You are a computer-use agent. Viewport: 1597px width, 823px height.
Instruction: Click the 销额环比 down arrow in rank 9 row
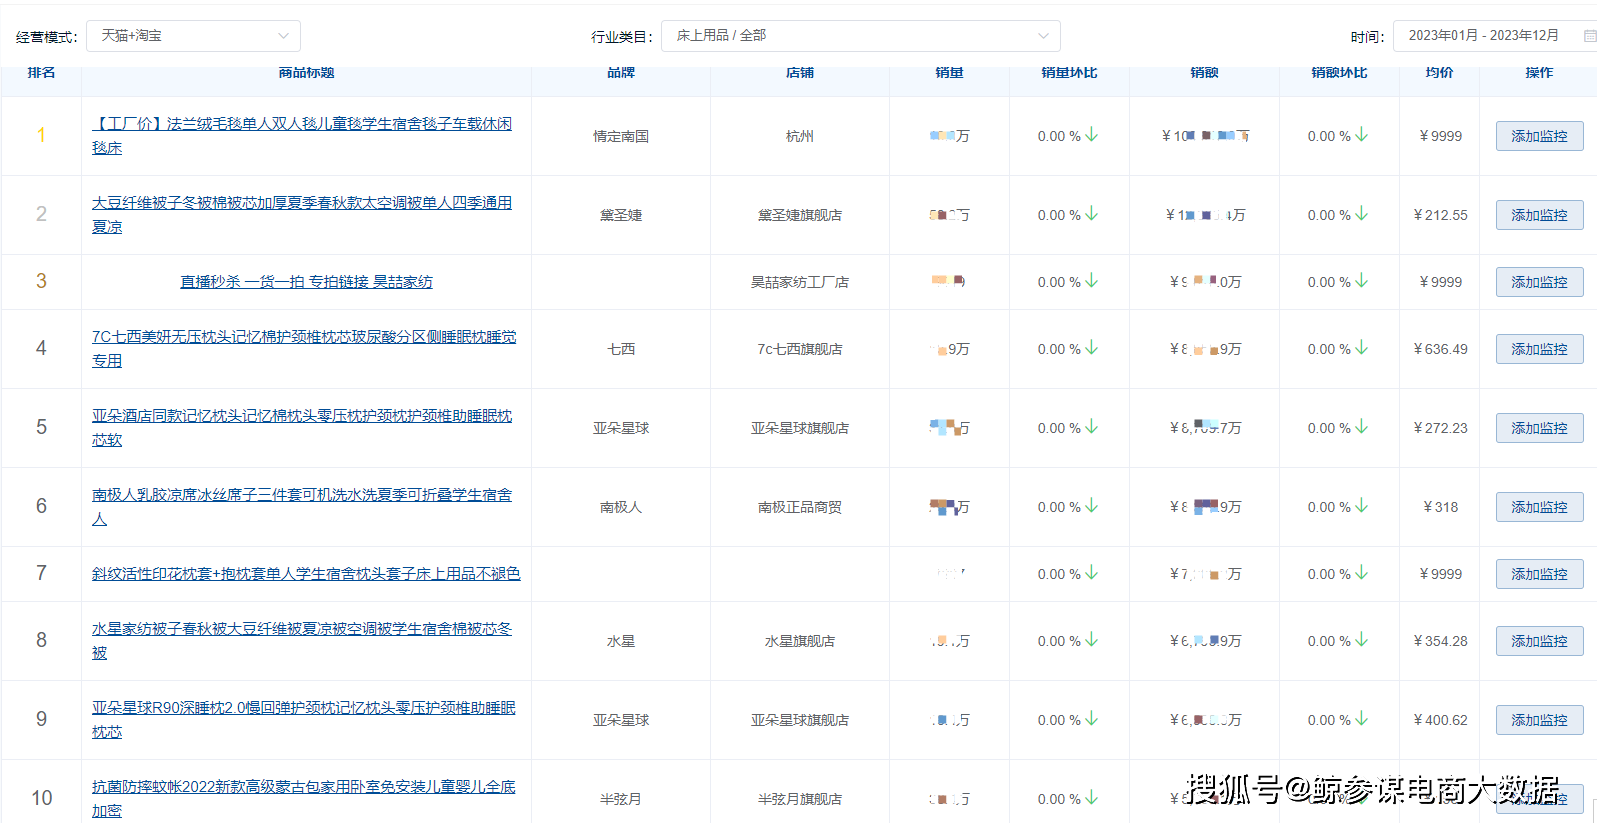(1362, 719)
